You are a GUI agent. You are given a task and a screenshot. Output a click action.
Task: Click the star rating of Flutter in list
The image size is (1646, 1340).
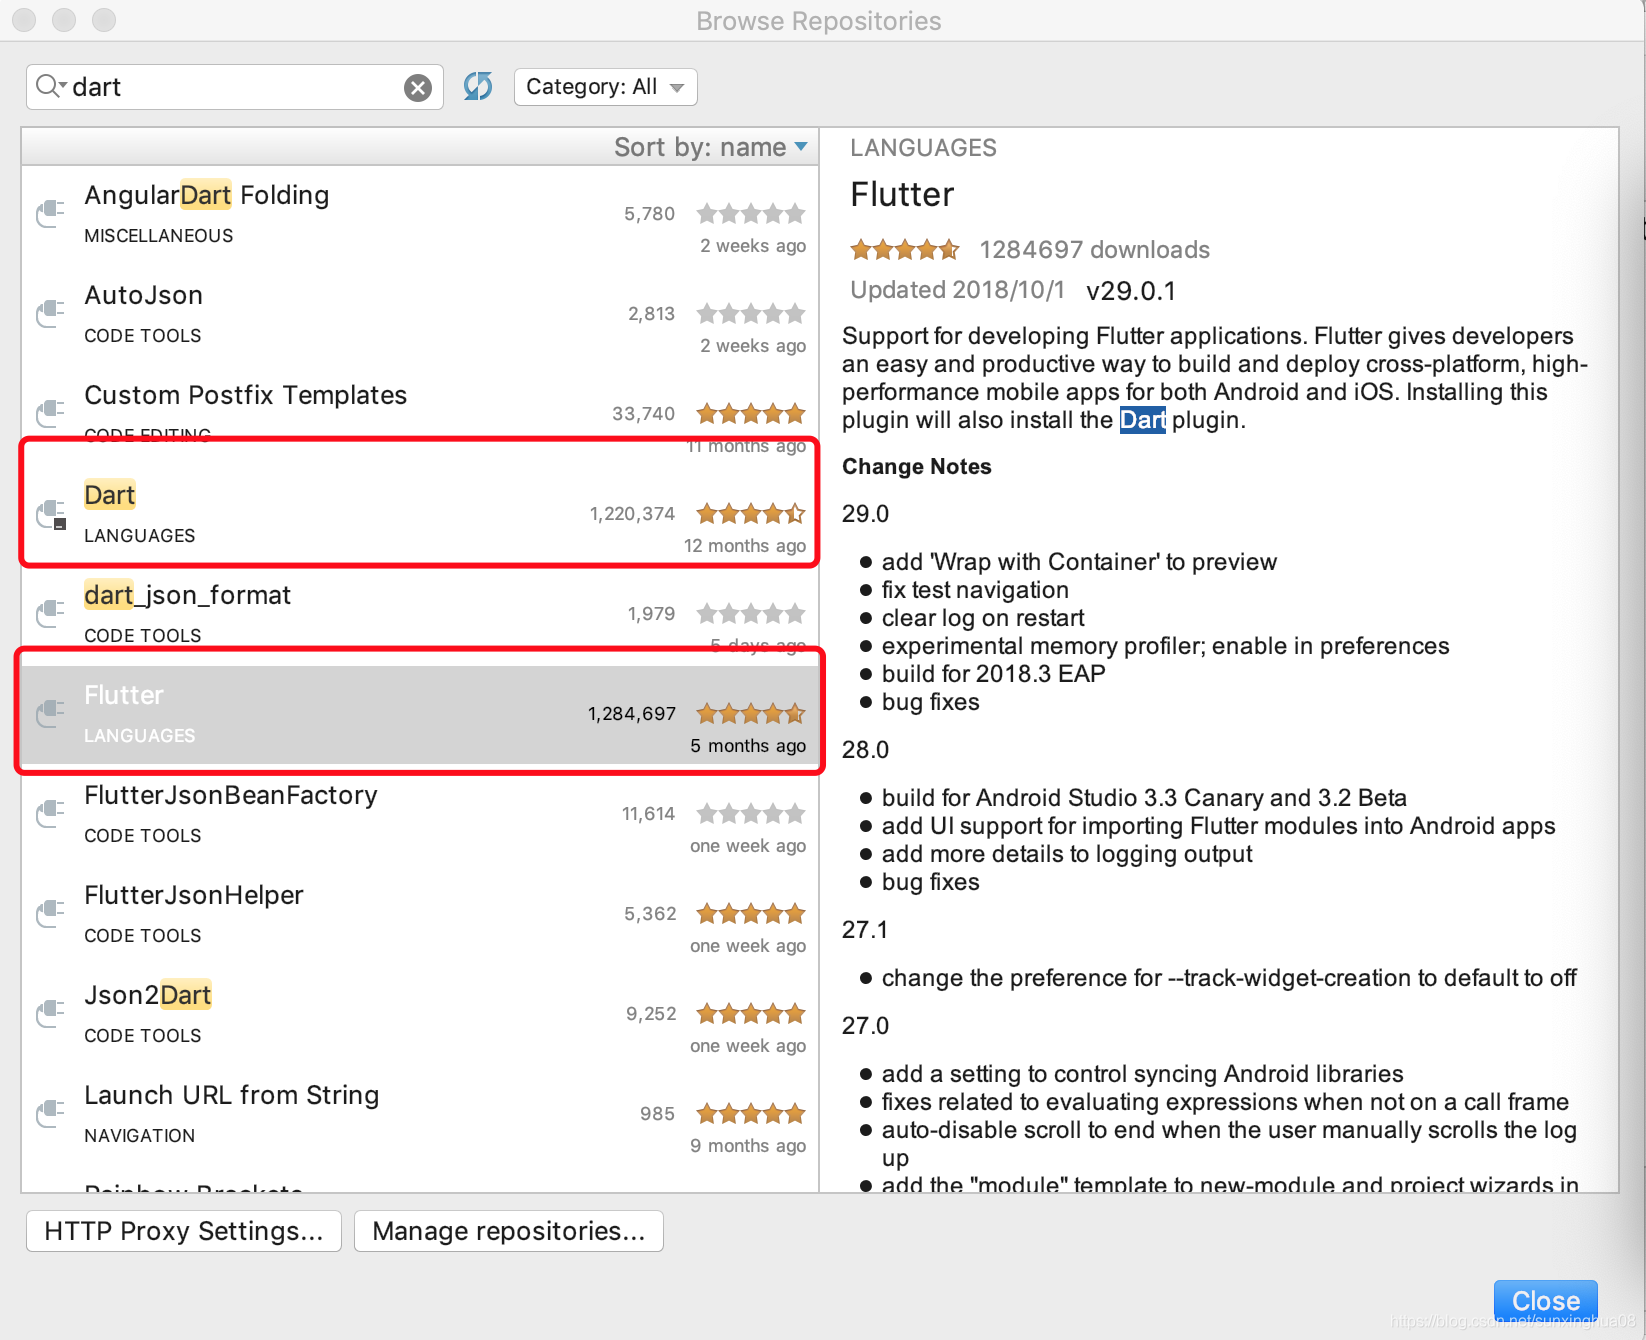tap(751, 714)
